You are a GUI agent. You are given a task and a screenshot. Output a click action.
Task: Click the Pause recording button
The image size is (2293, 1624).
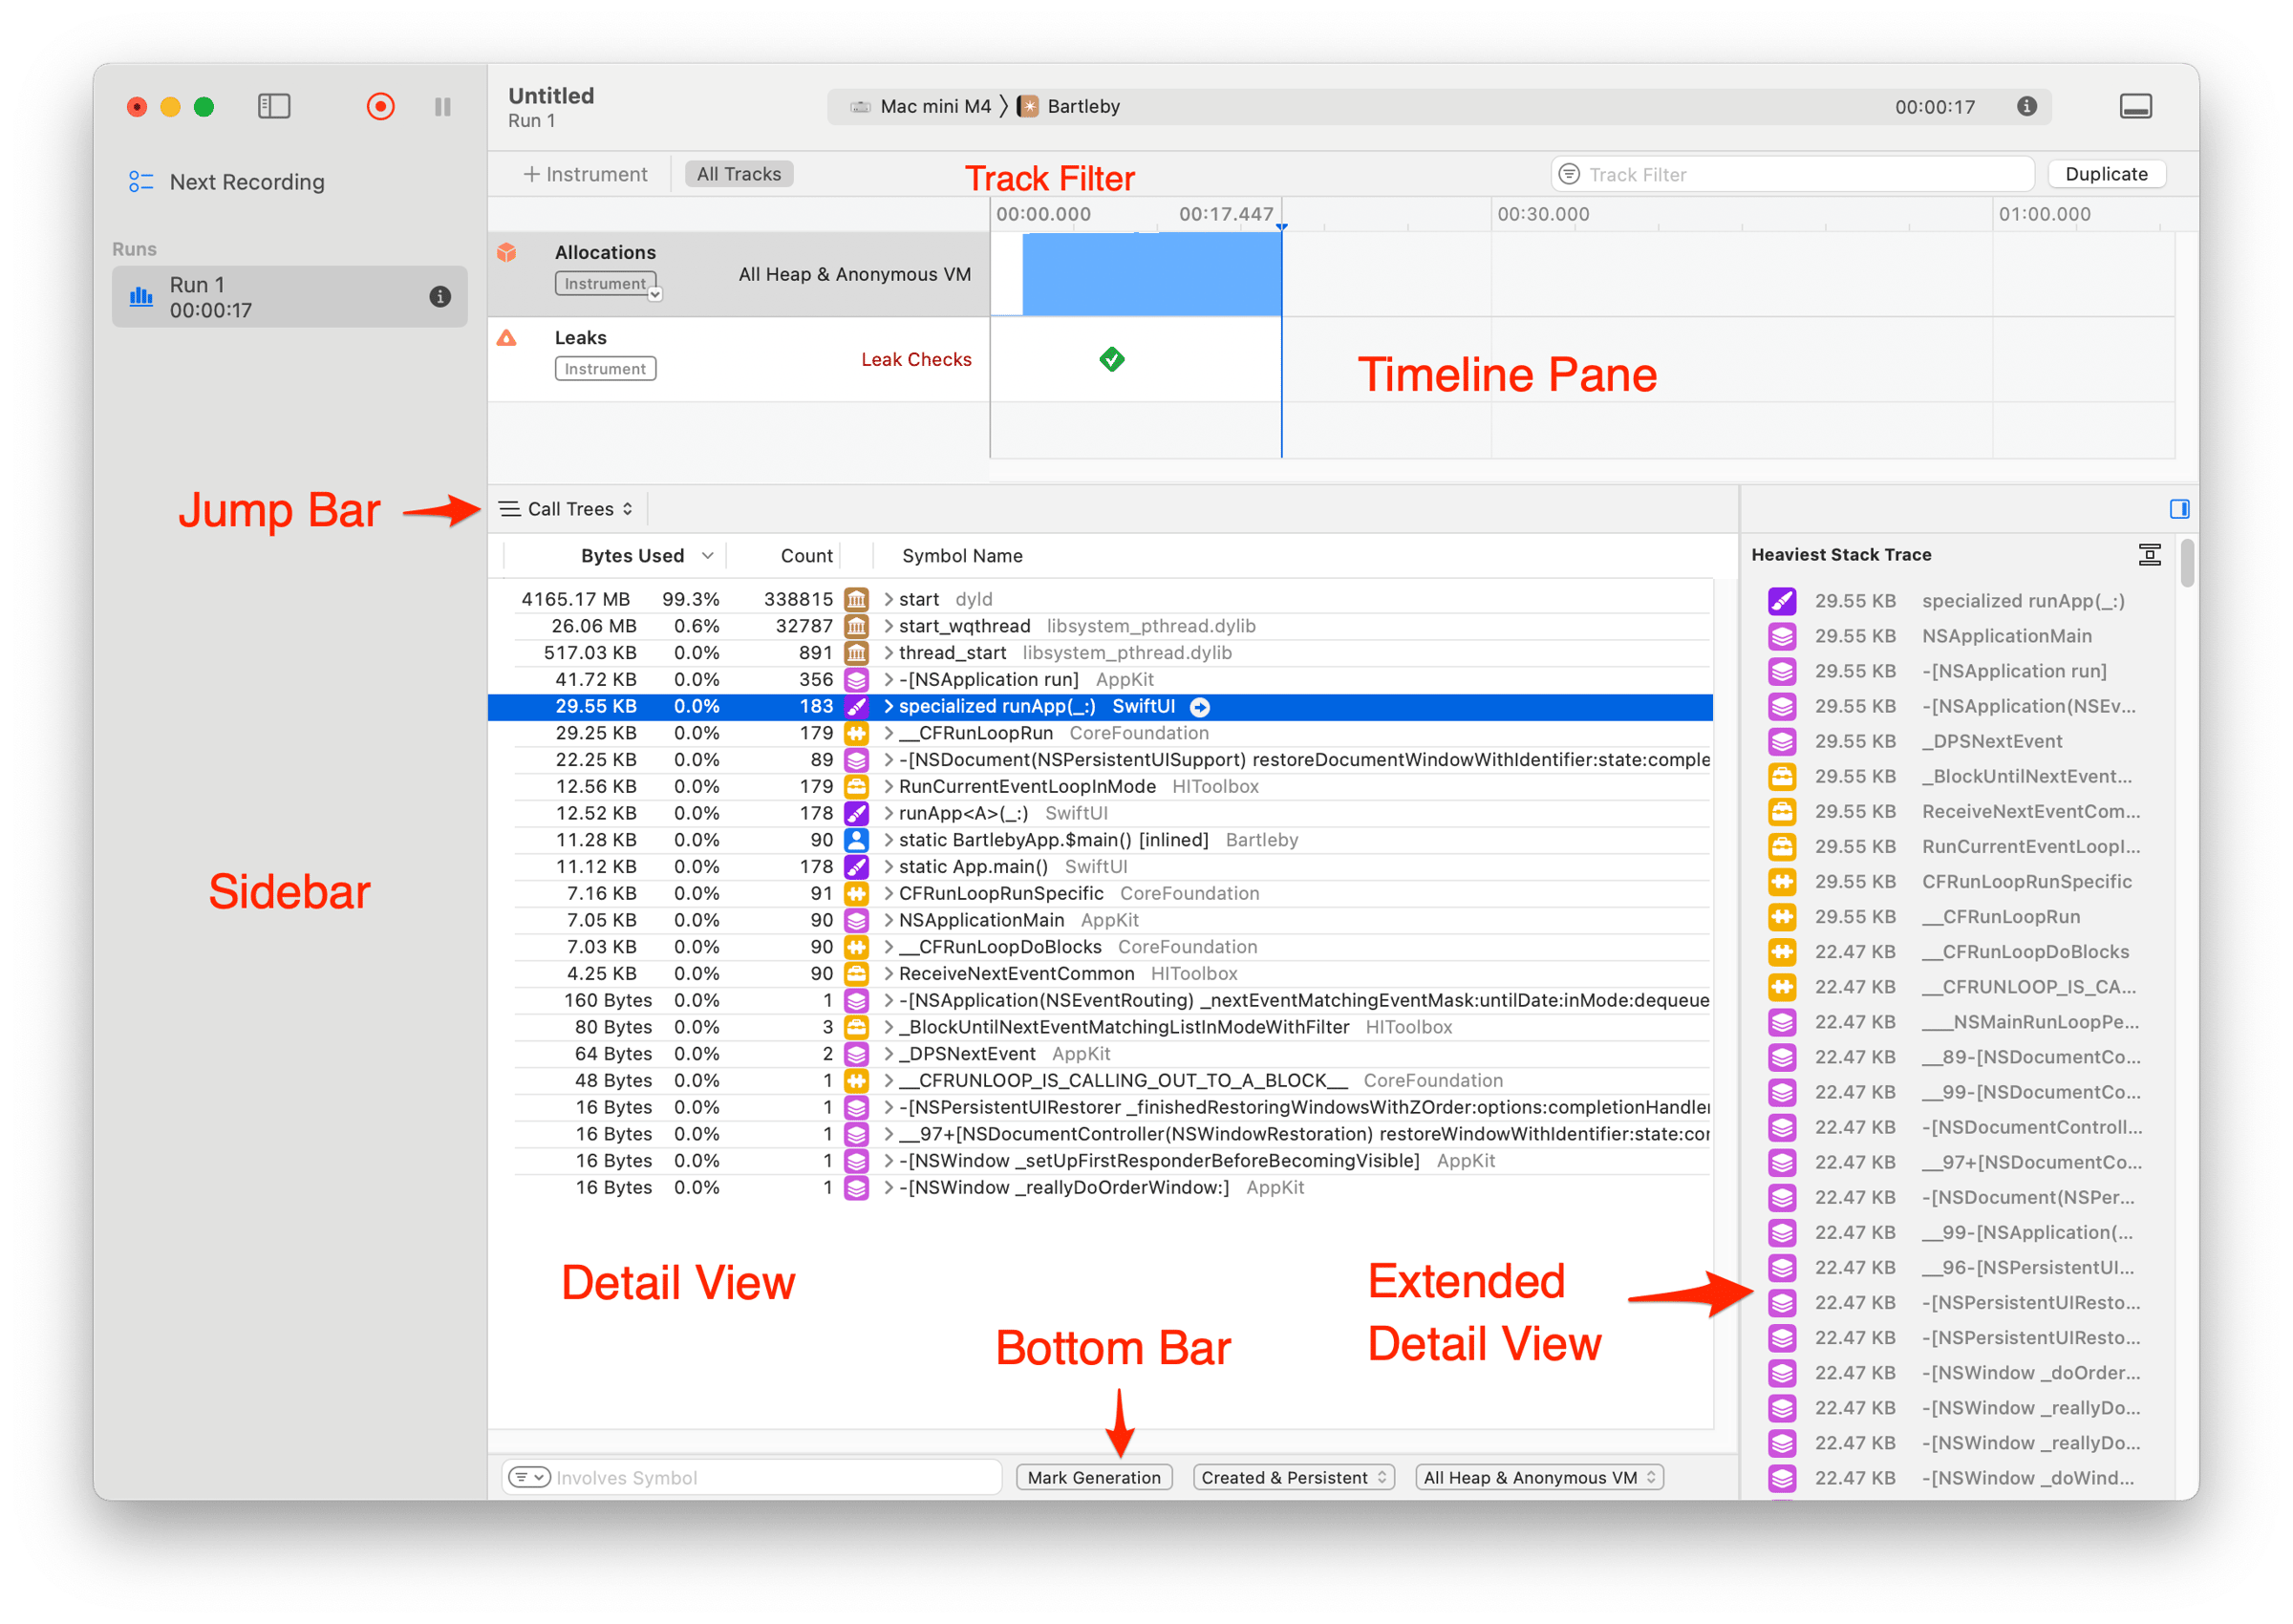(x=443, y=106)
